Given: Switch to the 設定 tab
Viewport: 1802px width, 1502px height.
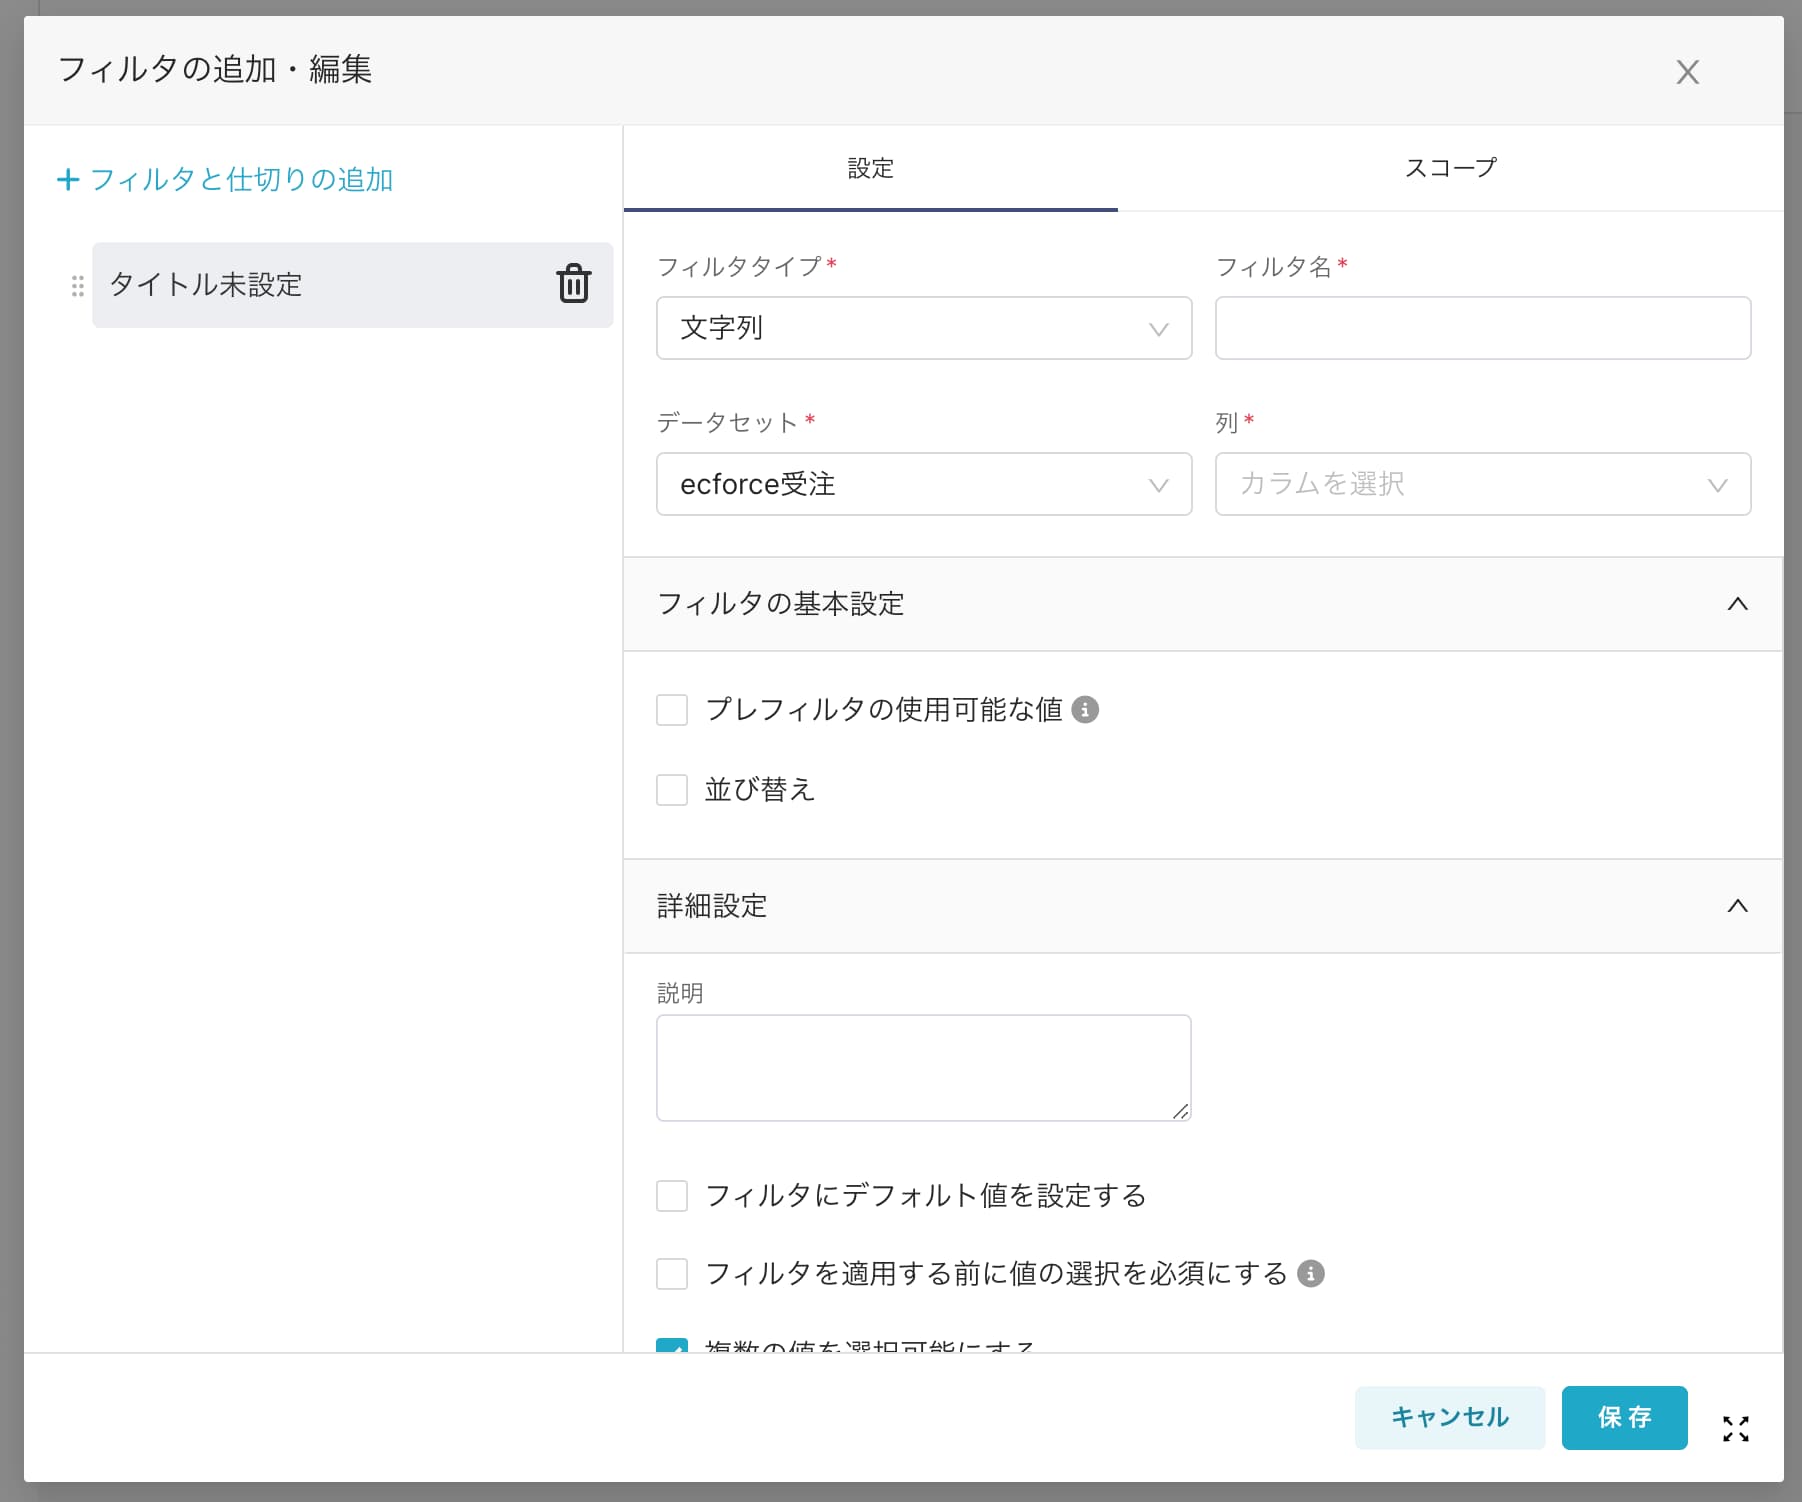Looking at the screenshot, I should (871, 168).
